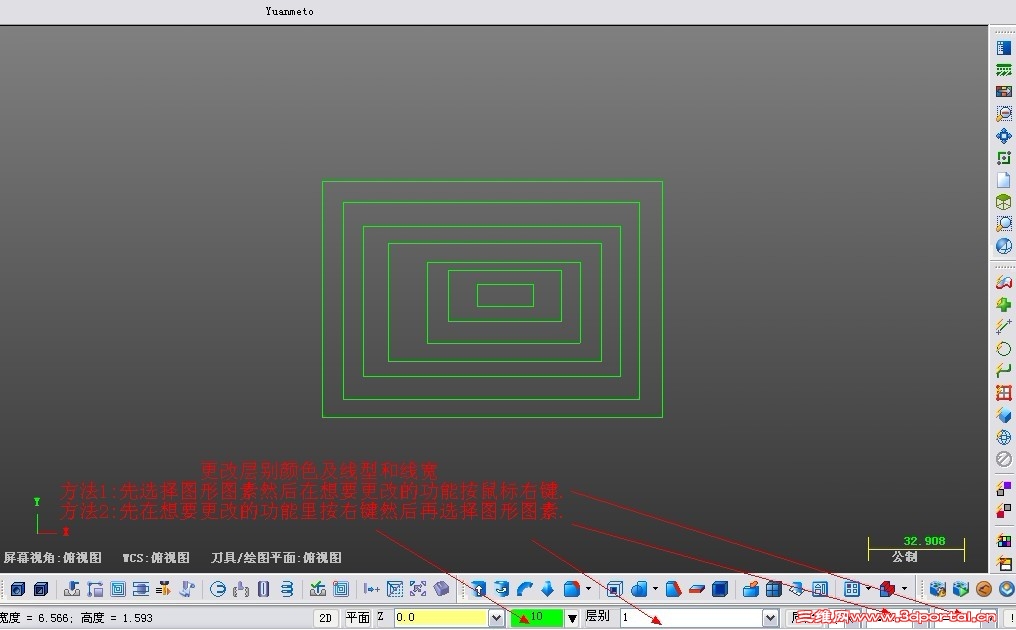The image size is (1016, 630).
Task: Click the cube-with-square icon in bottom toolbar
Action: 41,589
